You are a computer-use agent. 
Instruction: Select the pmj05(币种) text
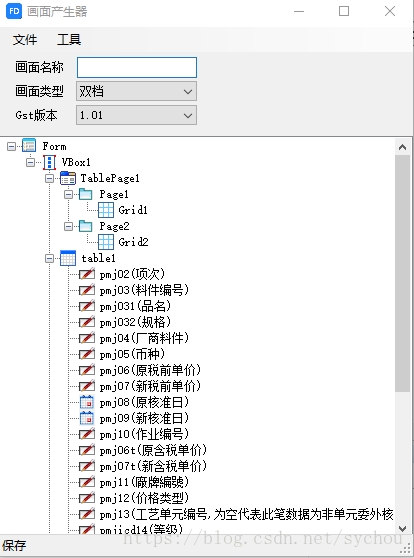pyautogui.click(x=132, y=354)
